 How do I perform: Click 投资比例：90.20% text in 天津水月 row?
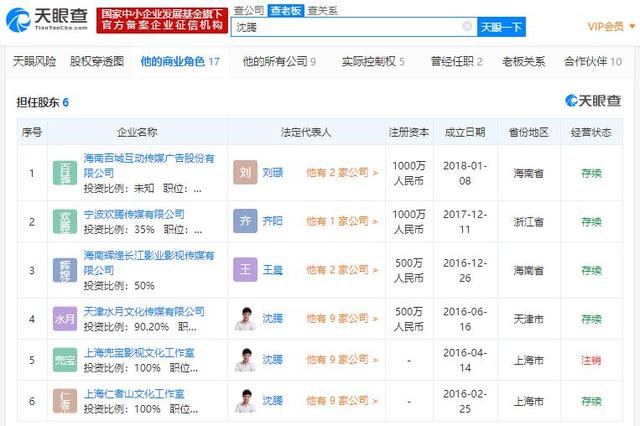pos(126,327)
